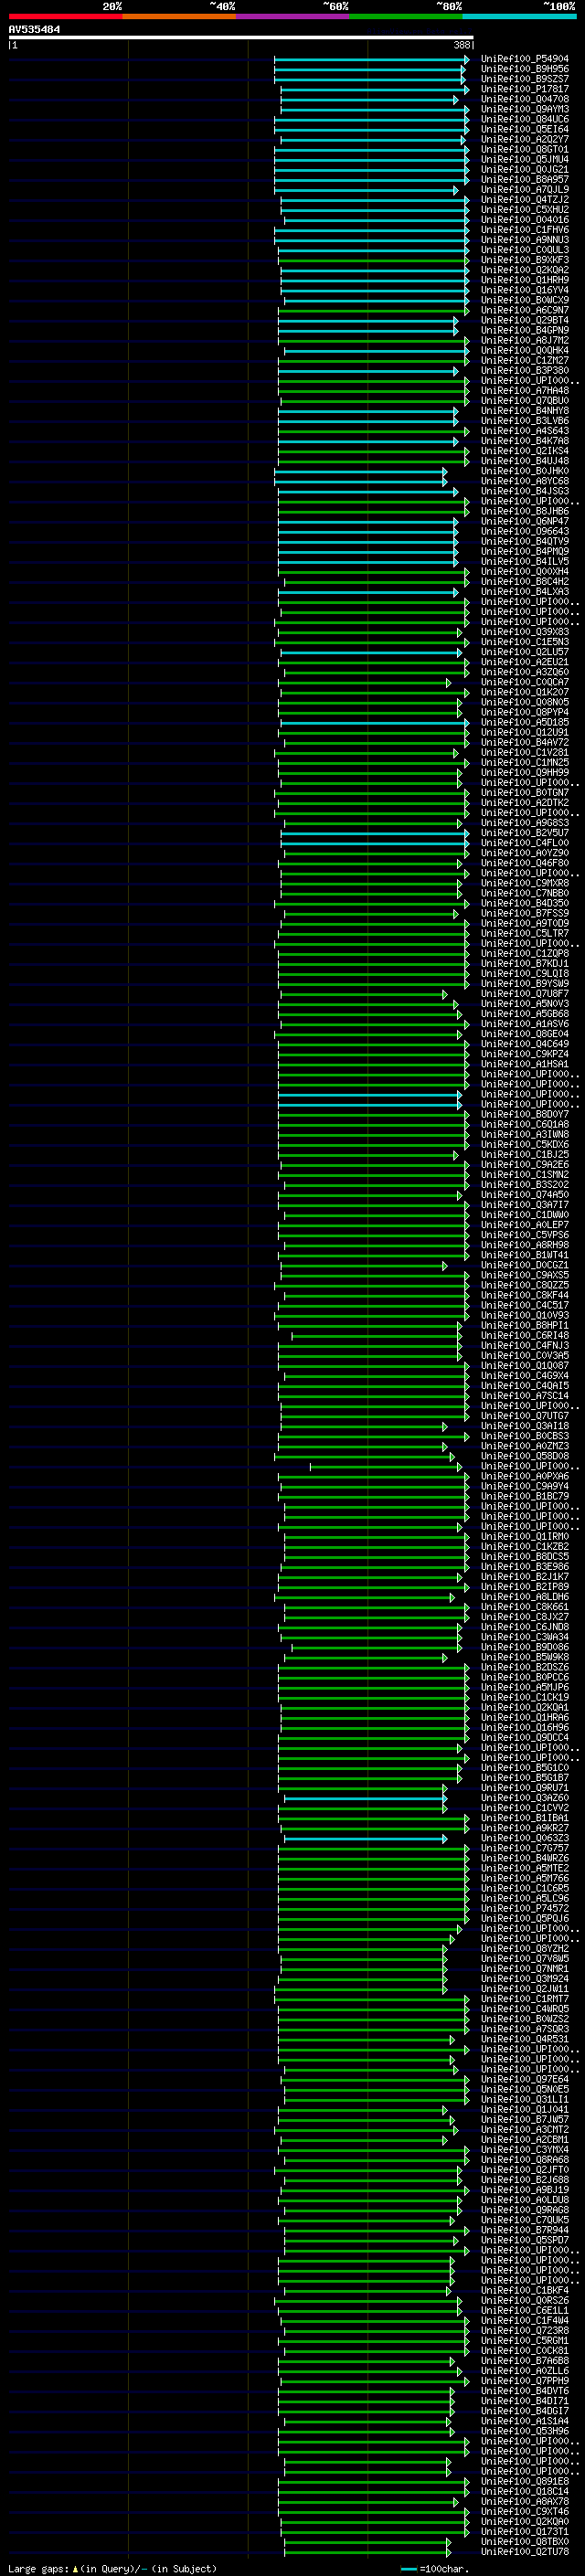This screenshot has height=2576, width=585.
Task: Select hit label UniRef100_C9XT46
Action: [524, 2511]
